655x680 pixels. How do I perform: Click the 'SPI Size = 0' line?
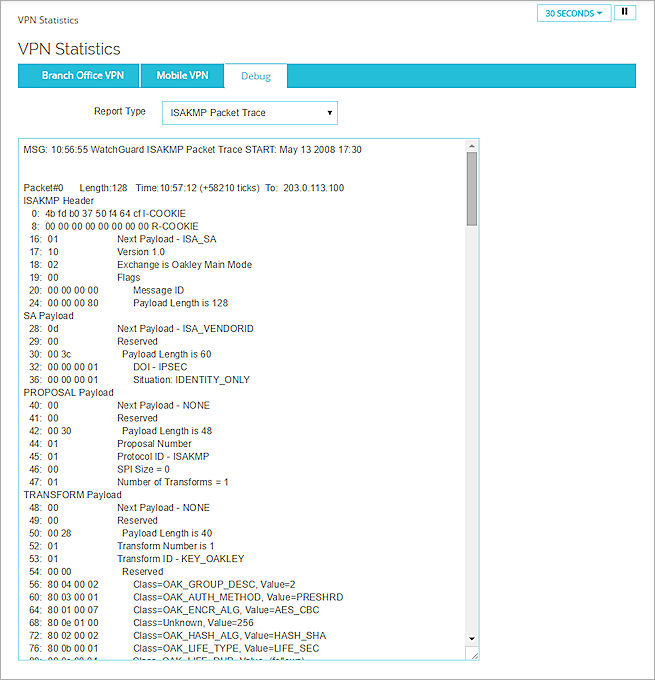99,469
